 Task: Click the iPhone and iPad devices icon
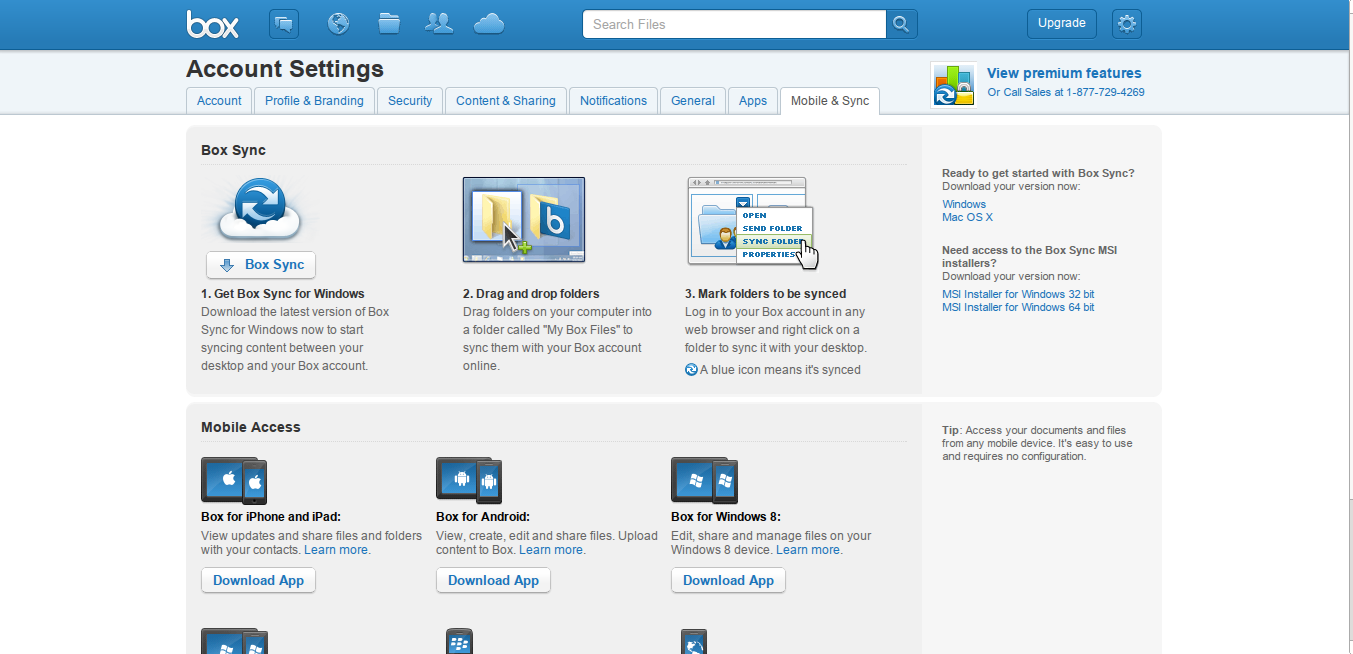[234, 481]
